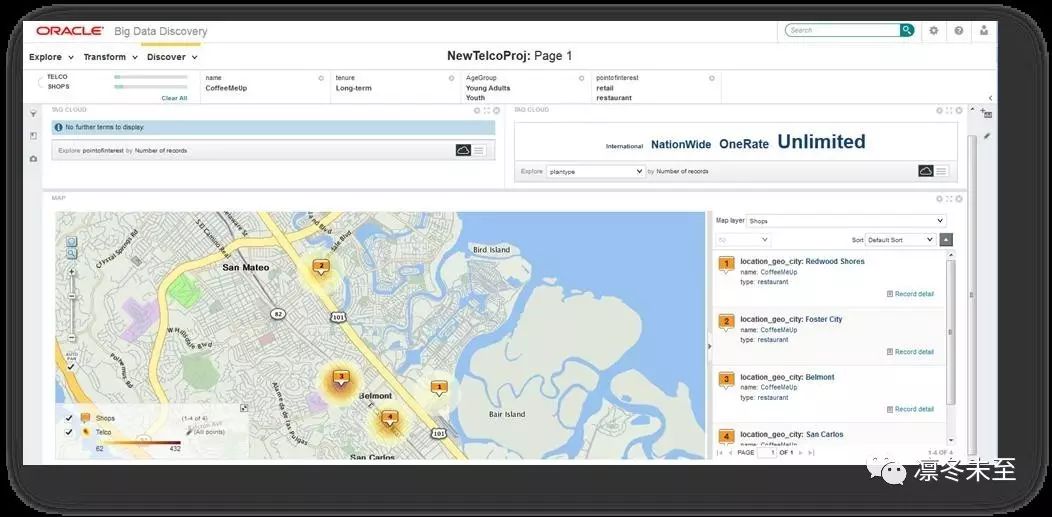The image size is (1052, 517).
Task: Click map marker number 2
Action: click(321, 267)
